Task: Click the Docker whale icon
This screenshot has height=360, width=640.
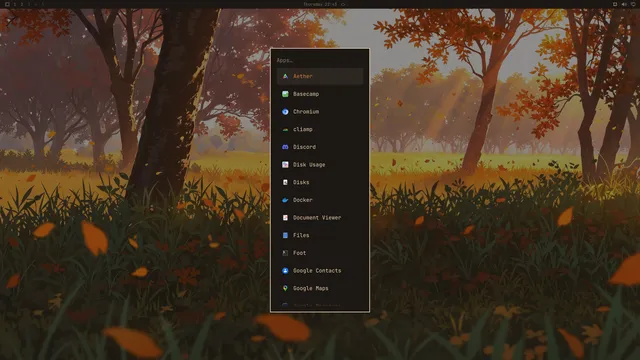Action: click(285, 200)
